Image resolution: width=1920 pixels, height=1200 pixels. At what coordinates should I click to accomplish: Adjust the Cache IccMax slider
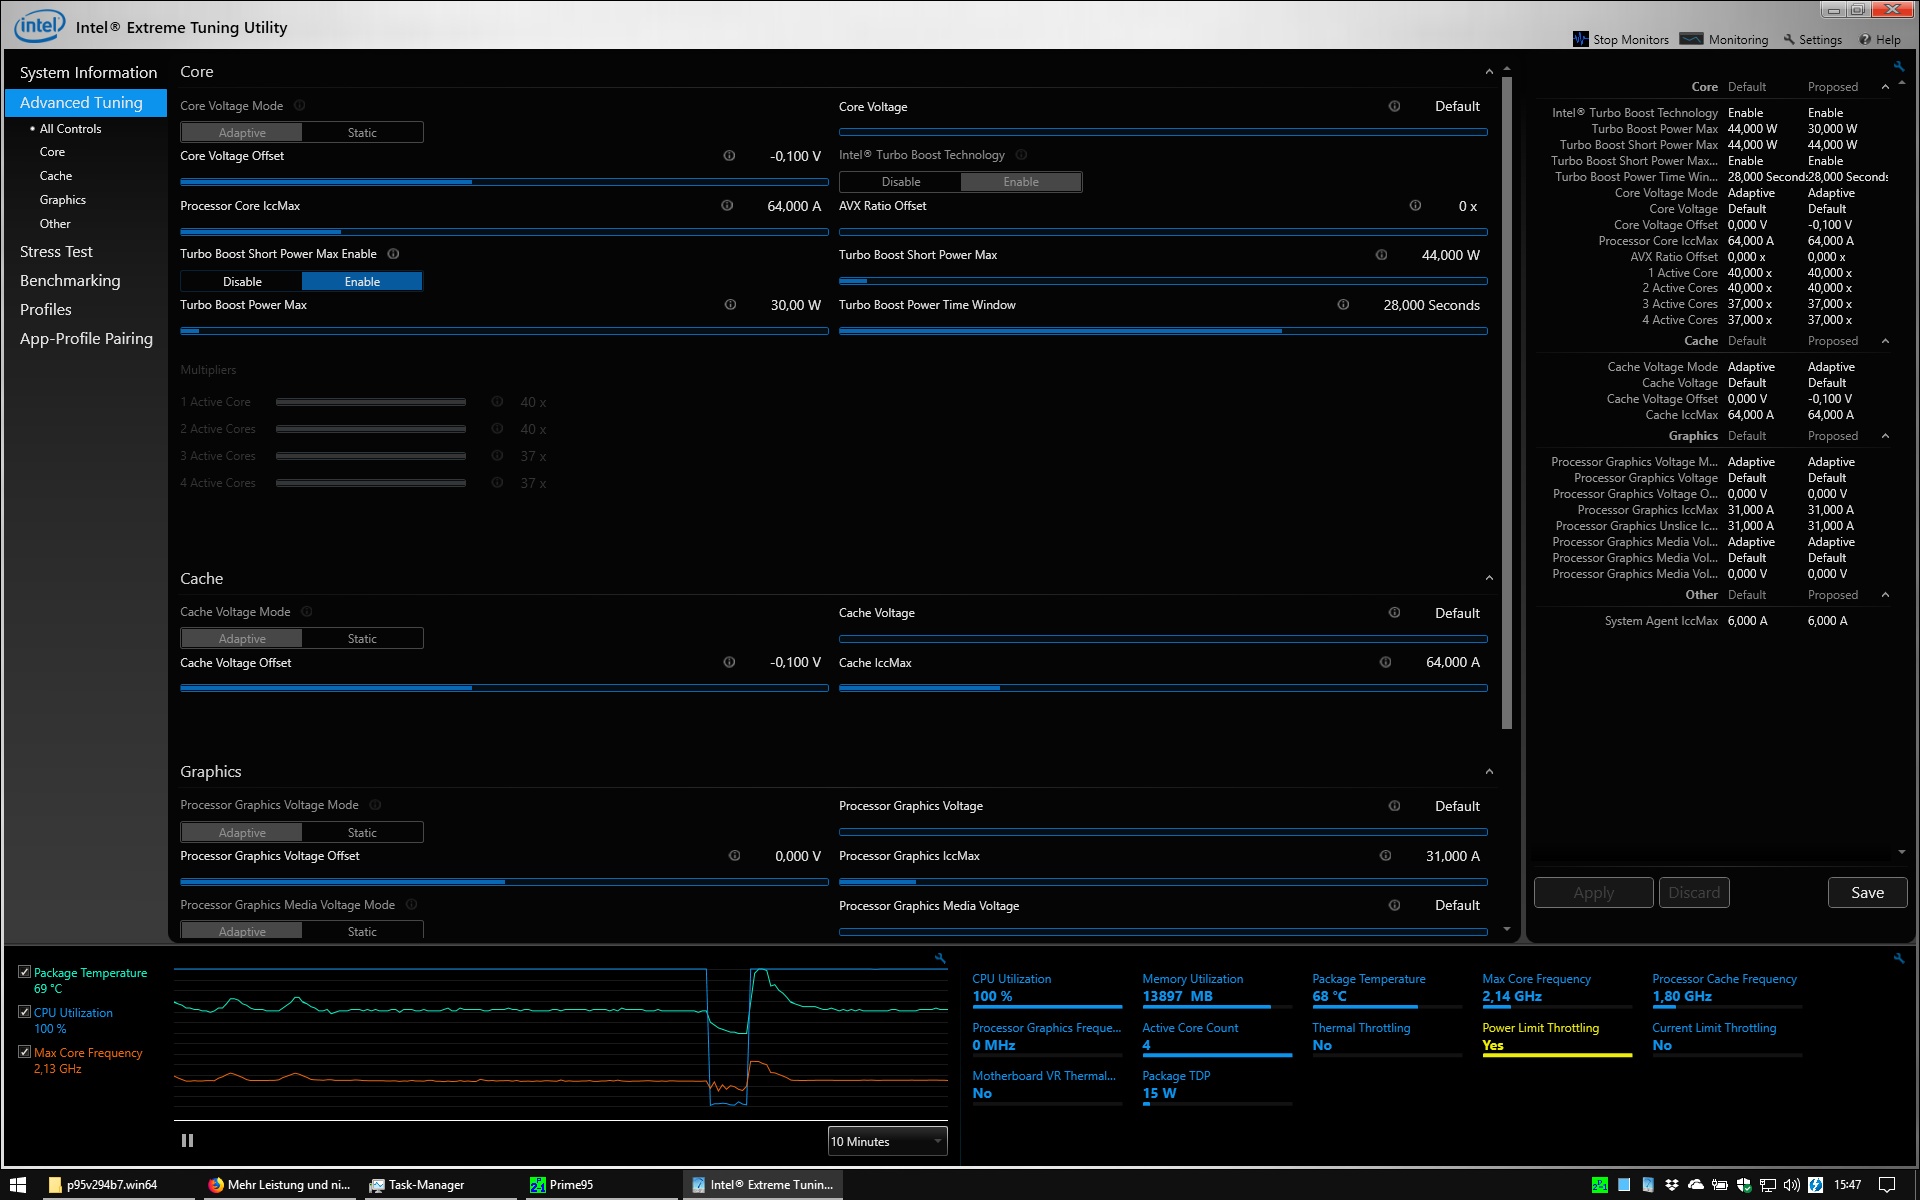(x=1163, y=688)
